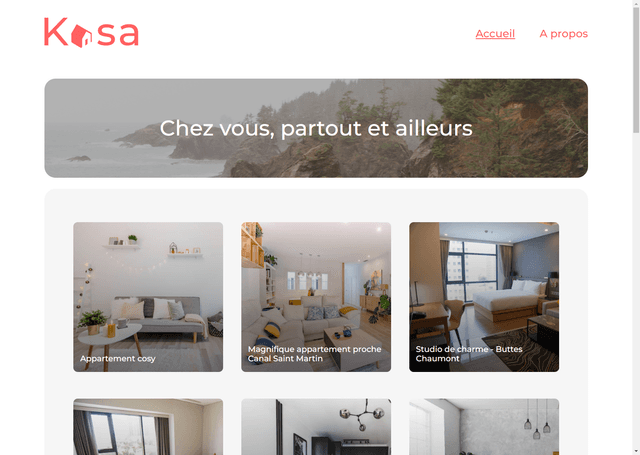Go to the Accueil page
Viewport: 640px width, 455px height.
click(x=495, y=34)
